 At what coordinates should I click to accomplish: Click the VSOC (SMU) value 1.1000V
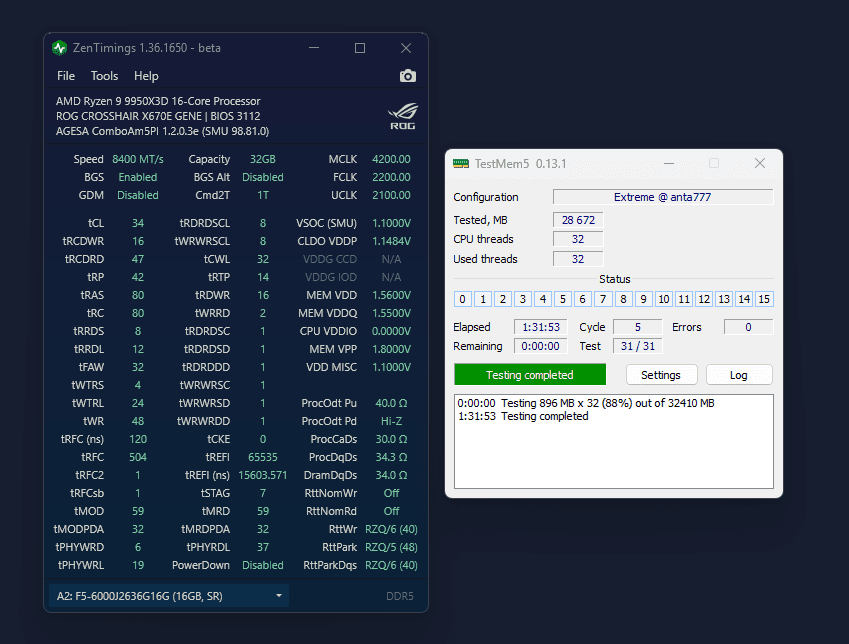(391, 223)
